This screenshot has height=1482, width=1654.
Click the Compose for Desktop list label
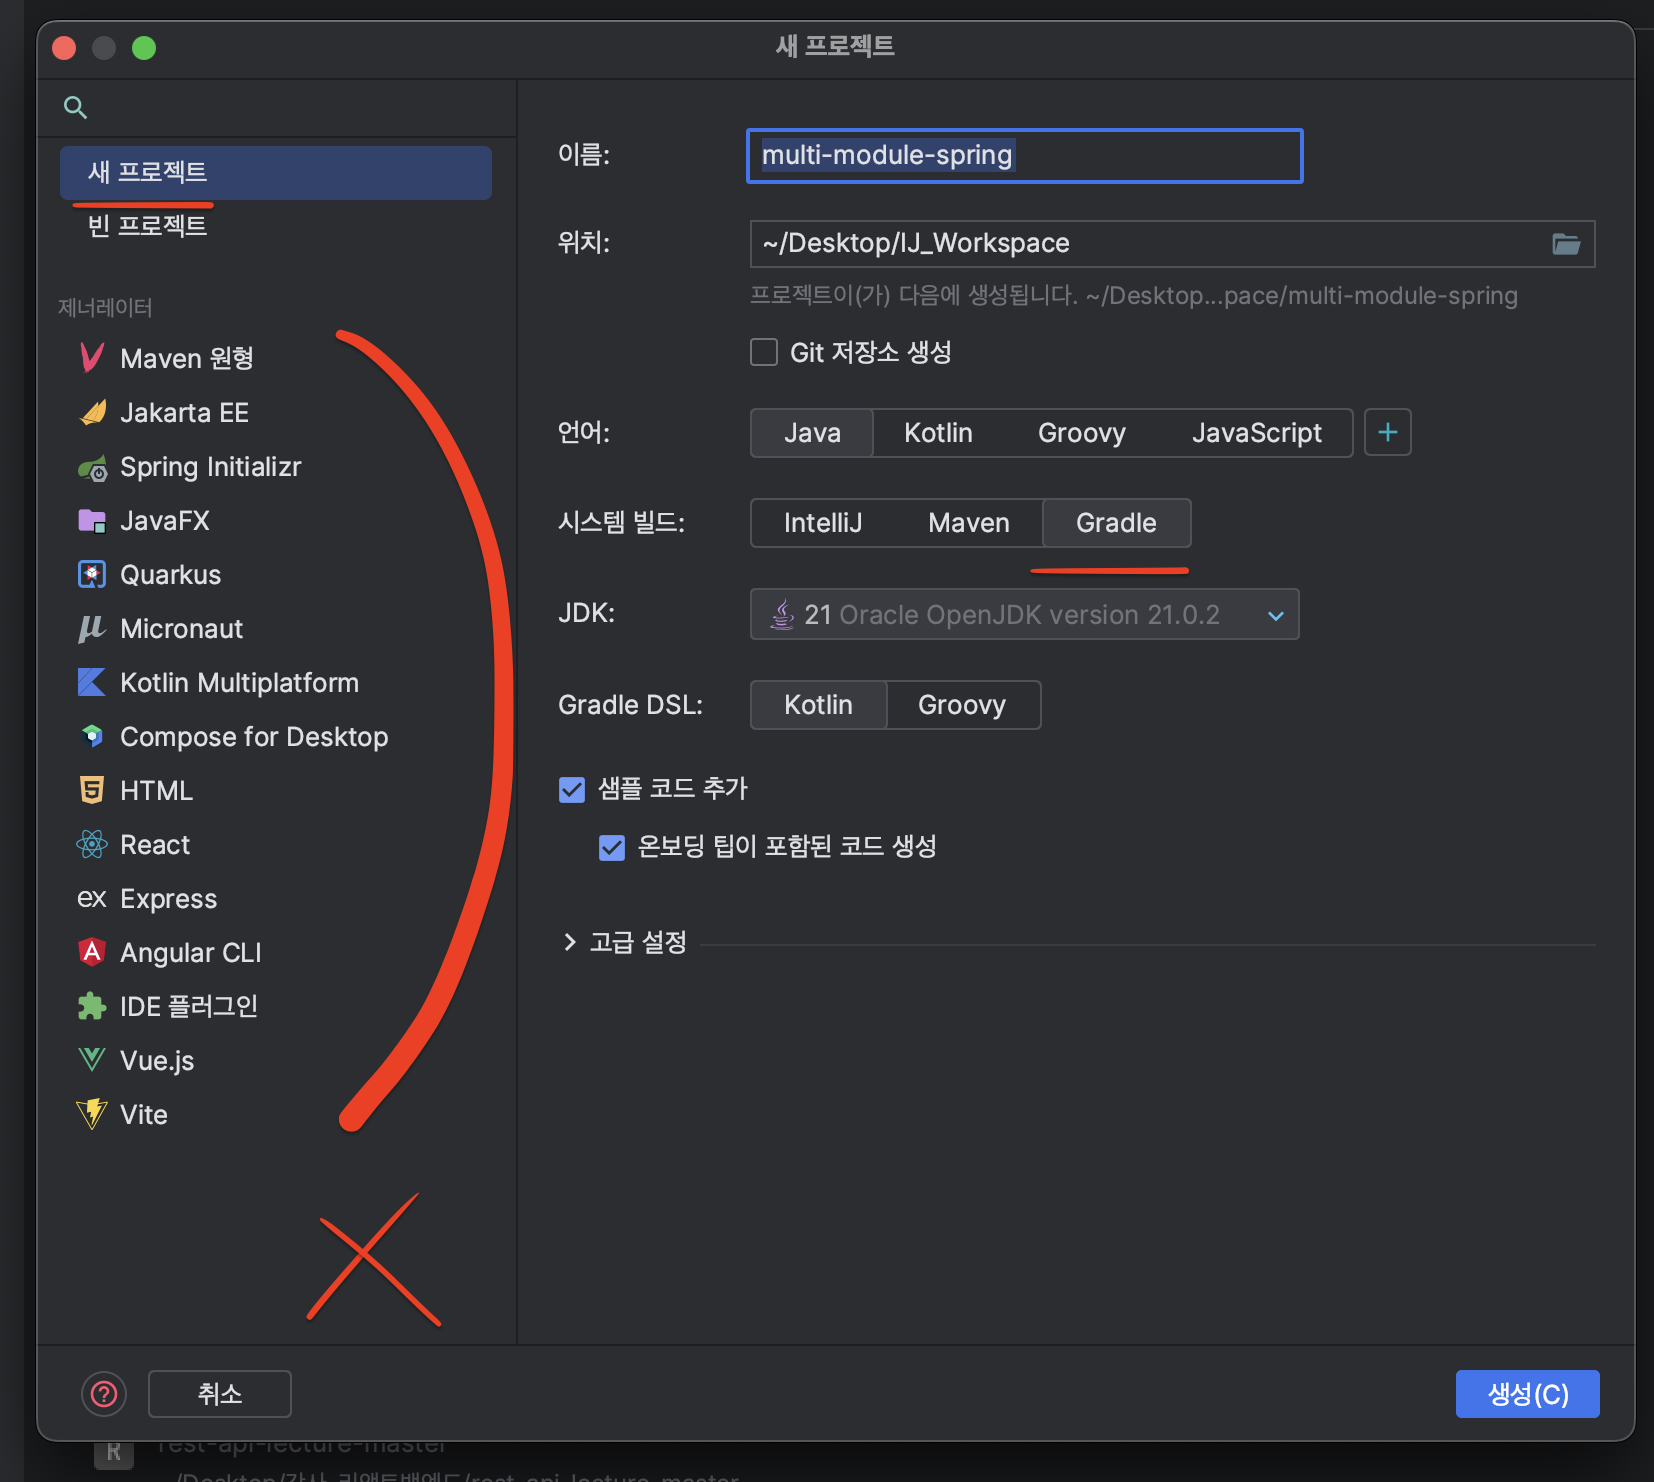point(254,737)
